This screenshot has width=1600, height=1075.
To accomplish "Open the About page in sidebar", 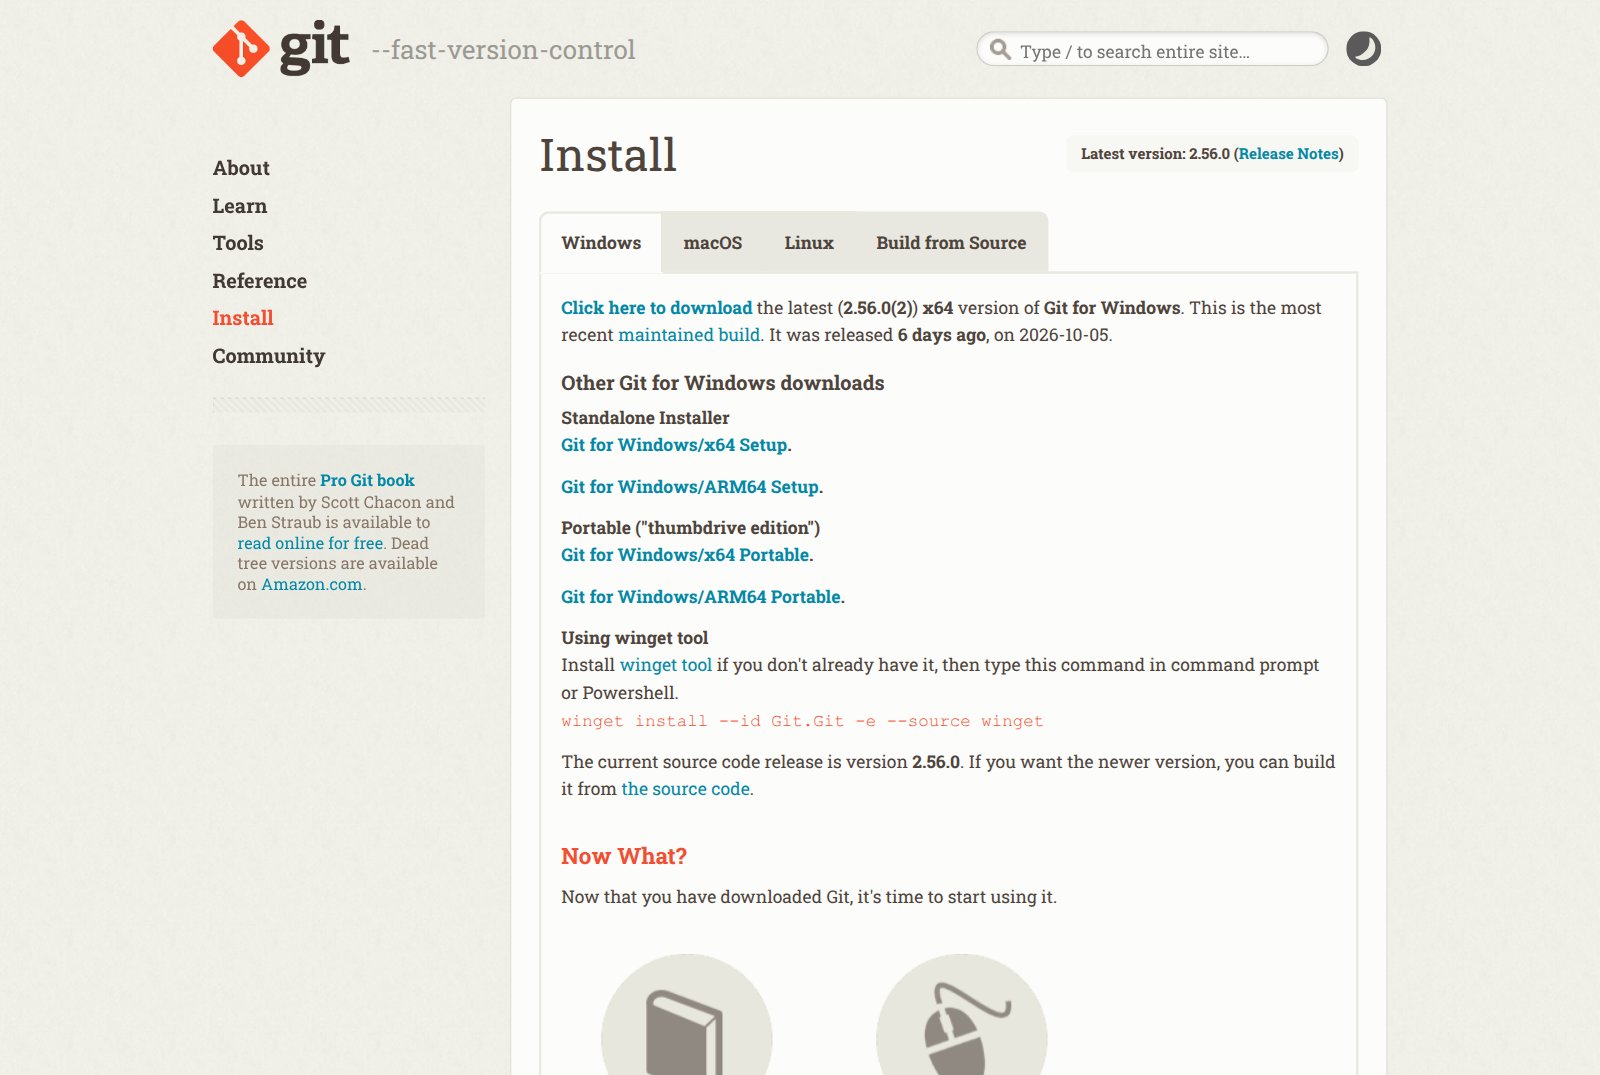I will [x=241, y=168].
